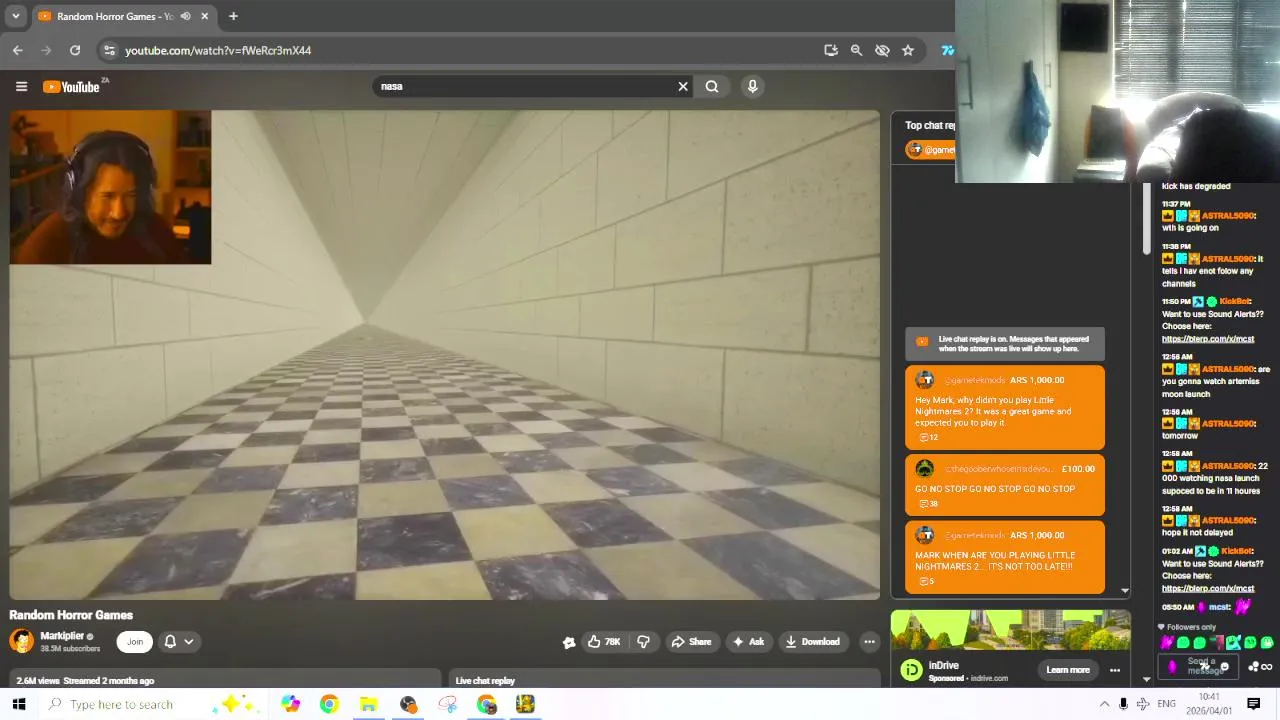Open the inDrive ad options menu
The height and width of the screenshot is (720, 1280).
[1115, 670]
